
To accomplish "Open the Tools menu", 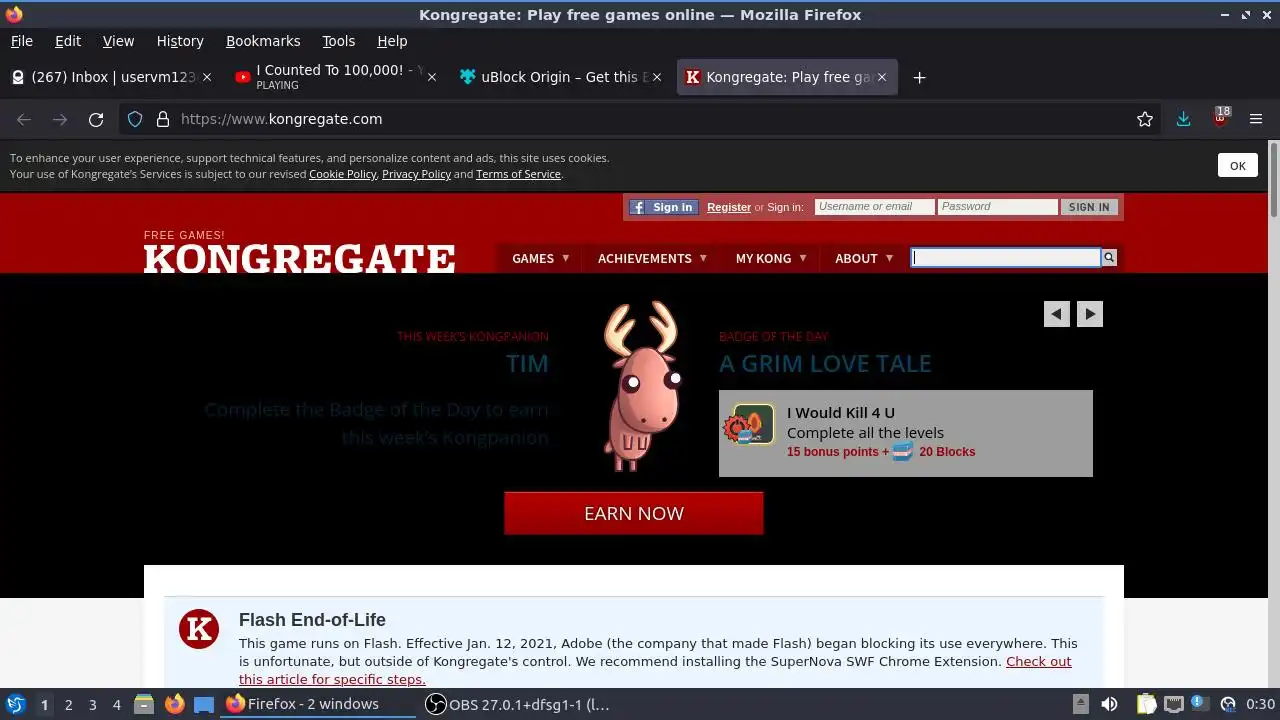I will pyautogui.click(x=338, y=41).
